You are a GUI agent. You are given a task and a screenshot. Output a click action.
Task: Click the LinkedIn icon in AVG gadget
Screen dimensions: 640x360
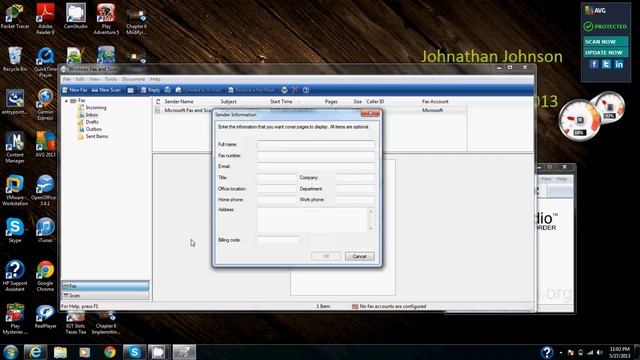[619, 64]
